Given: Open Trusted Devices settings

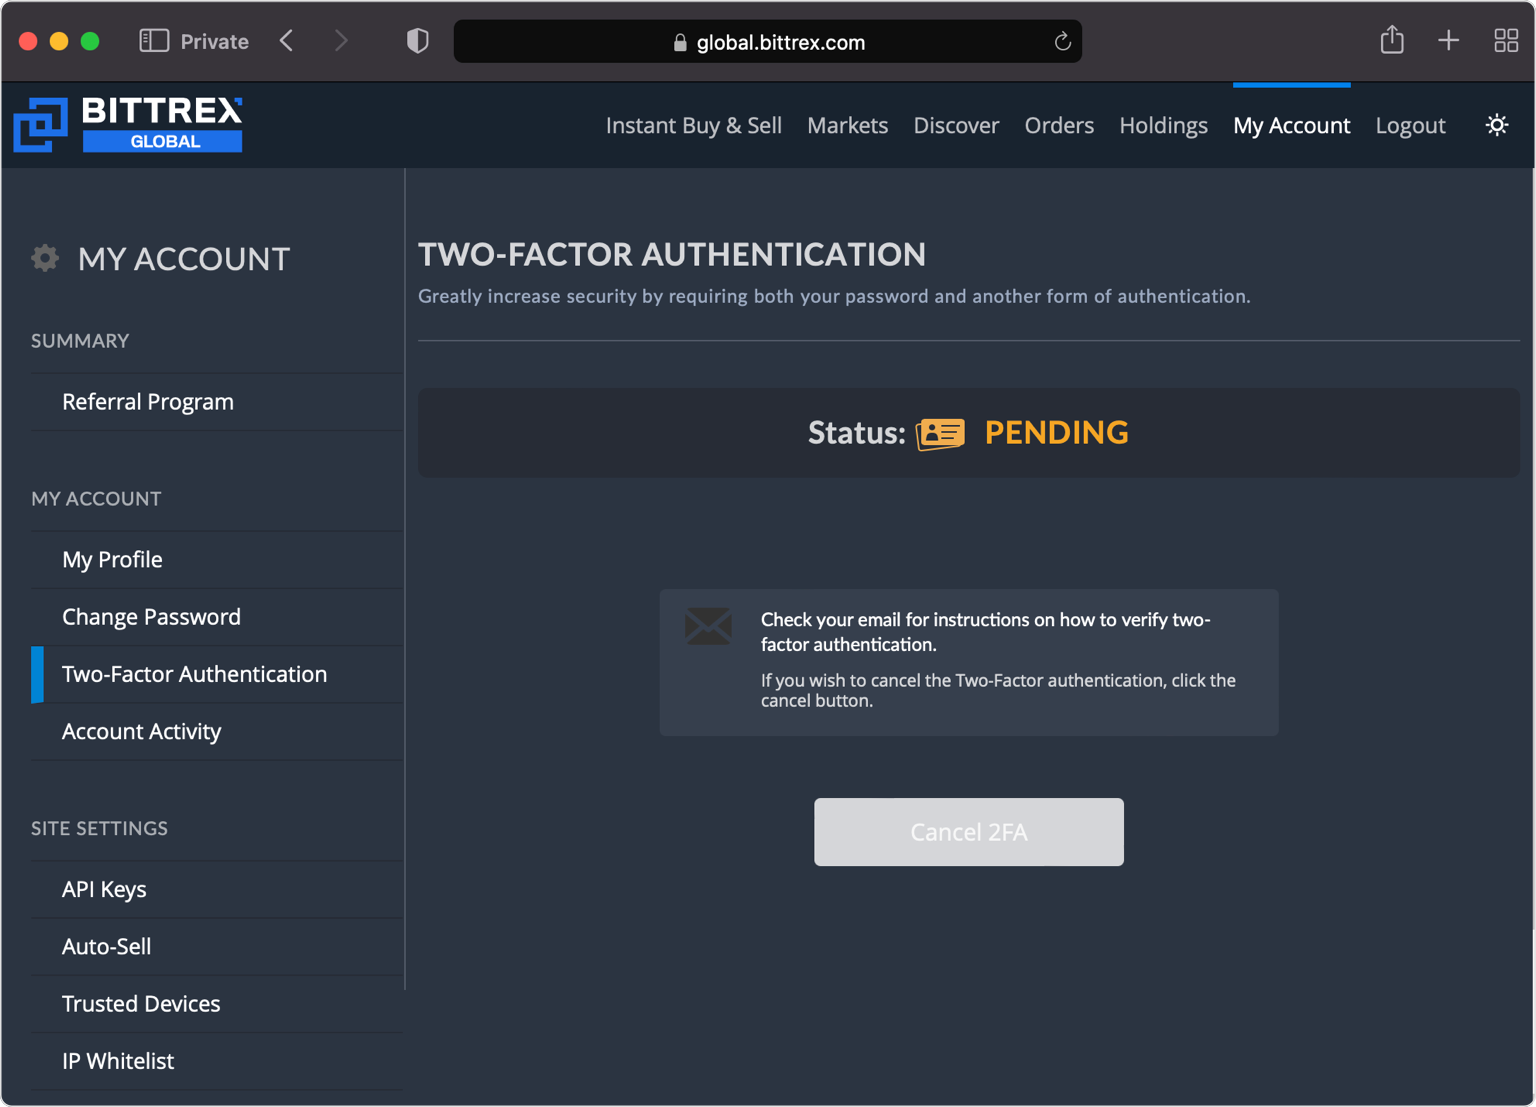Looking at the screenshot, I should (218, 1004).
